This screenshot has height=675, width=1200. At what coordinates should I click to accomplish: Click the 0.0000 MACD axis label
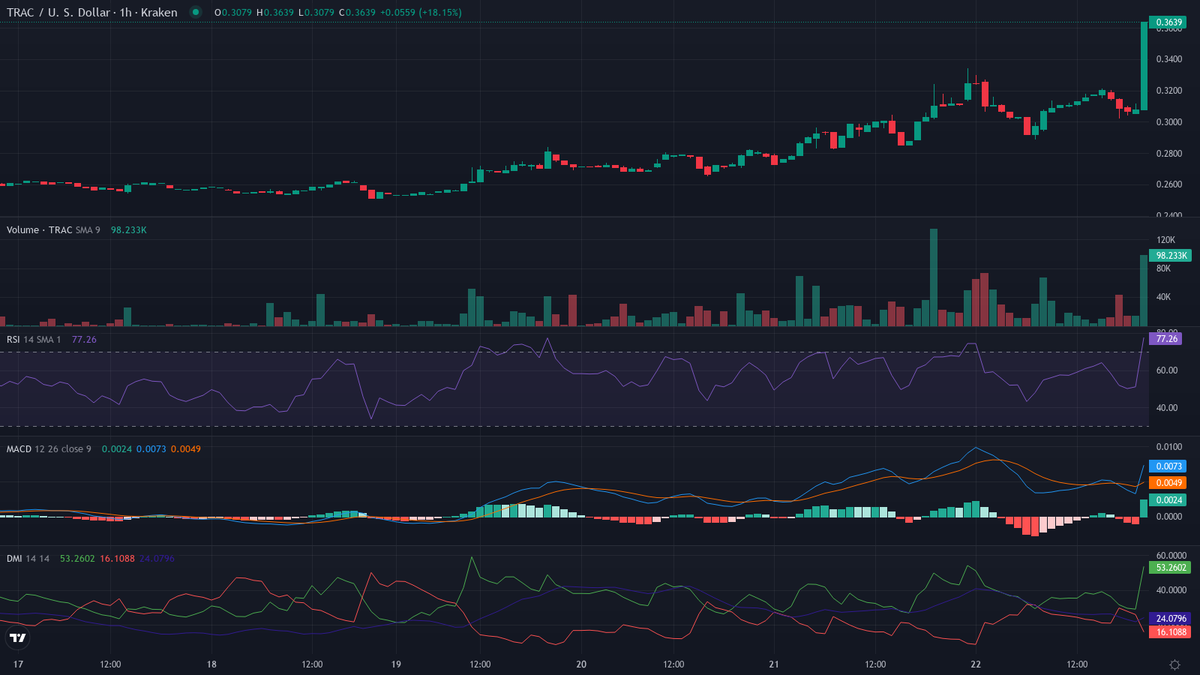[x=1168, y=516]
